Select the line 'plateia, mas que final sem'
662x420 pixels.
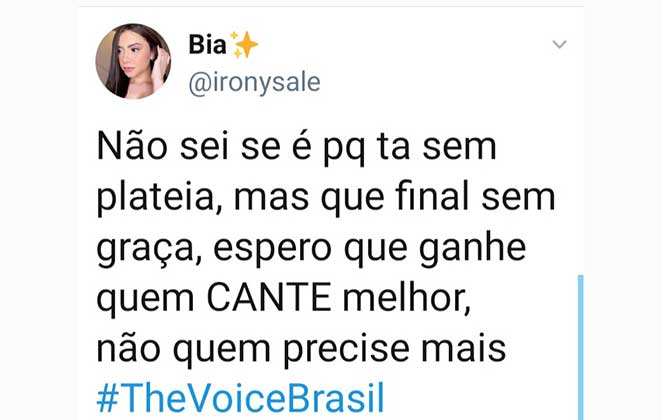coord(326,197)
